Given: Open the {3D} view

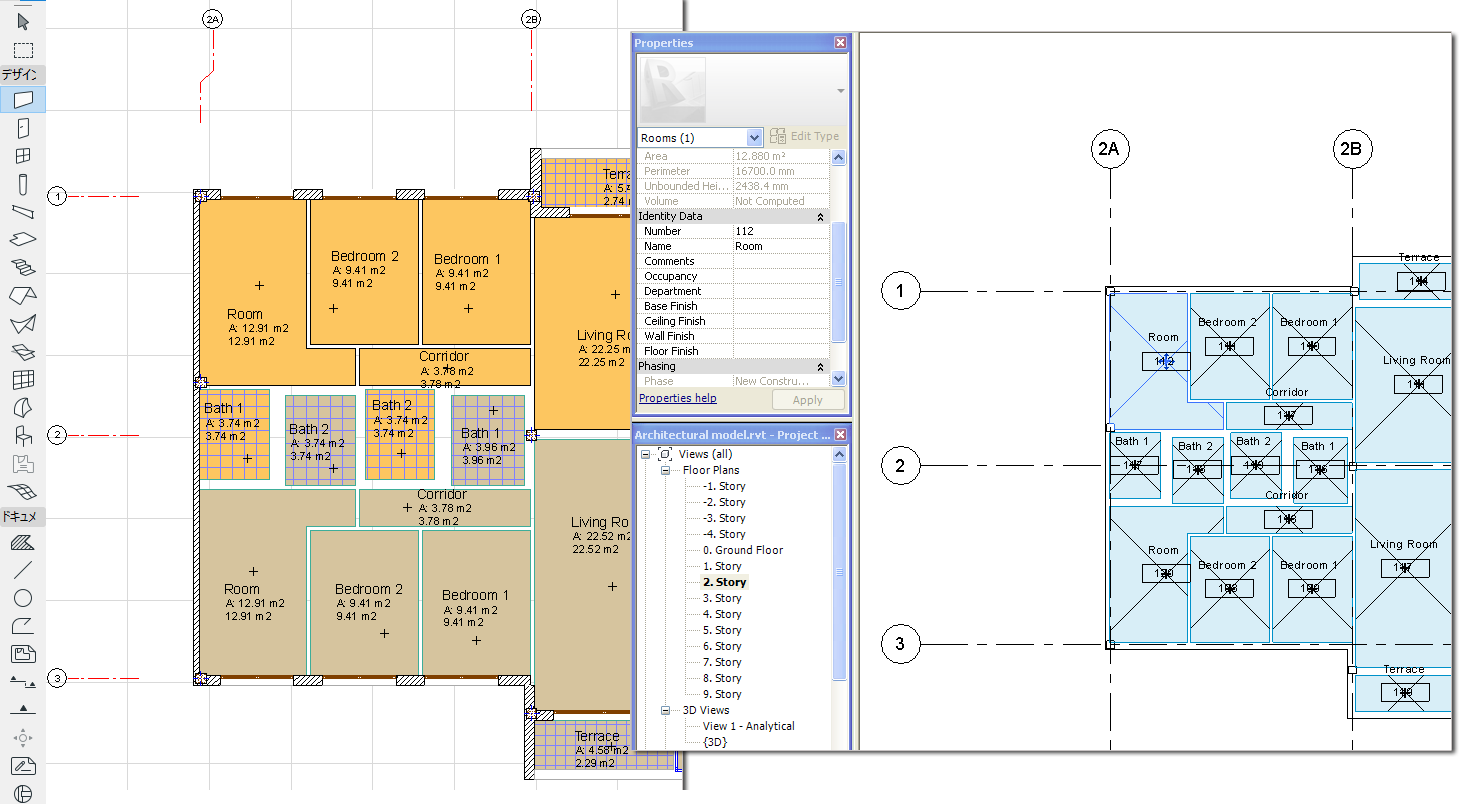Looking at the screenshot, I should point(714,742).
